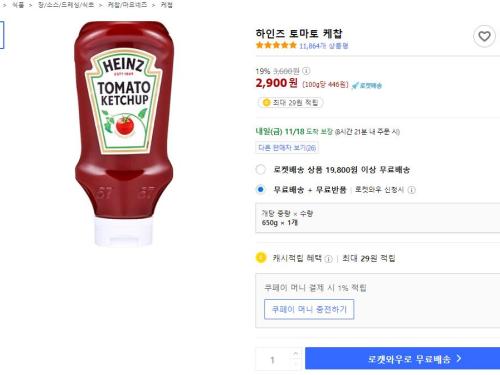500x375 pixels.
Task: Open the 11,864개 상품평 reviews link
Action: tap(323, 46)
